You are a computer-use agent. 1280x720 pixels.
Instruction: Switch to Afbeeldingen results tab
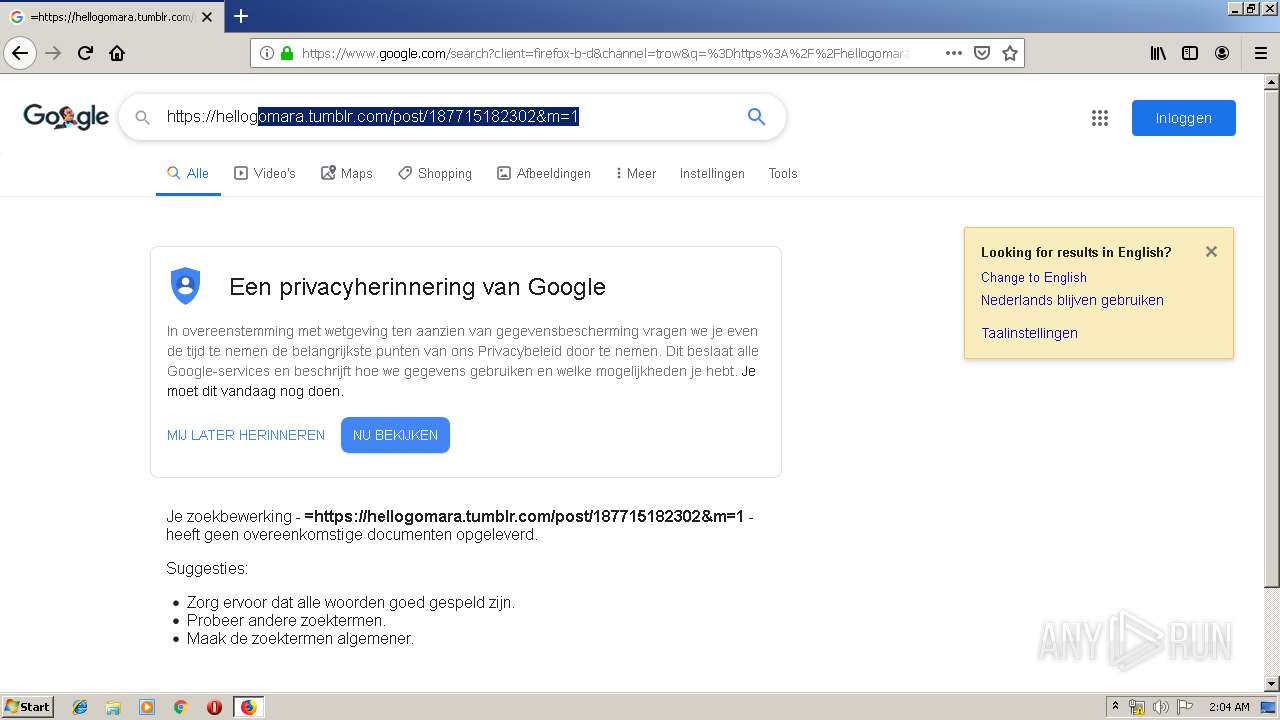coord(544,173)
